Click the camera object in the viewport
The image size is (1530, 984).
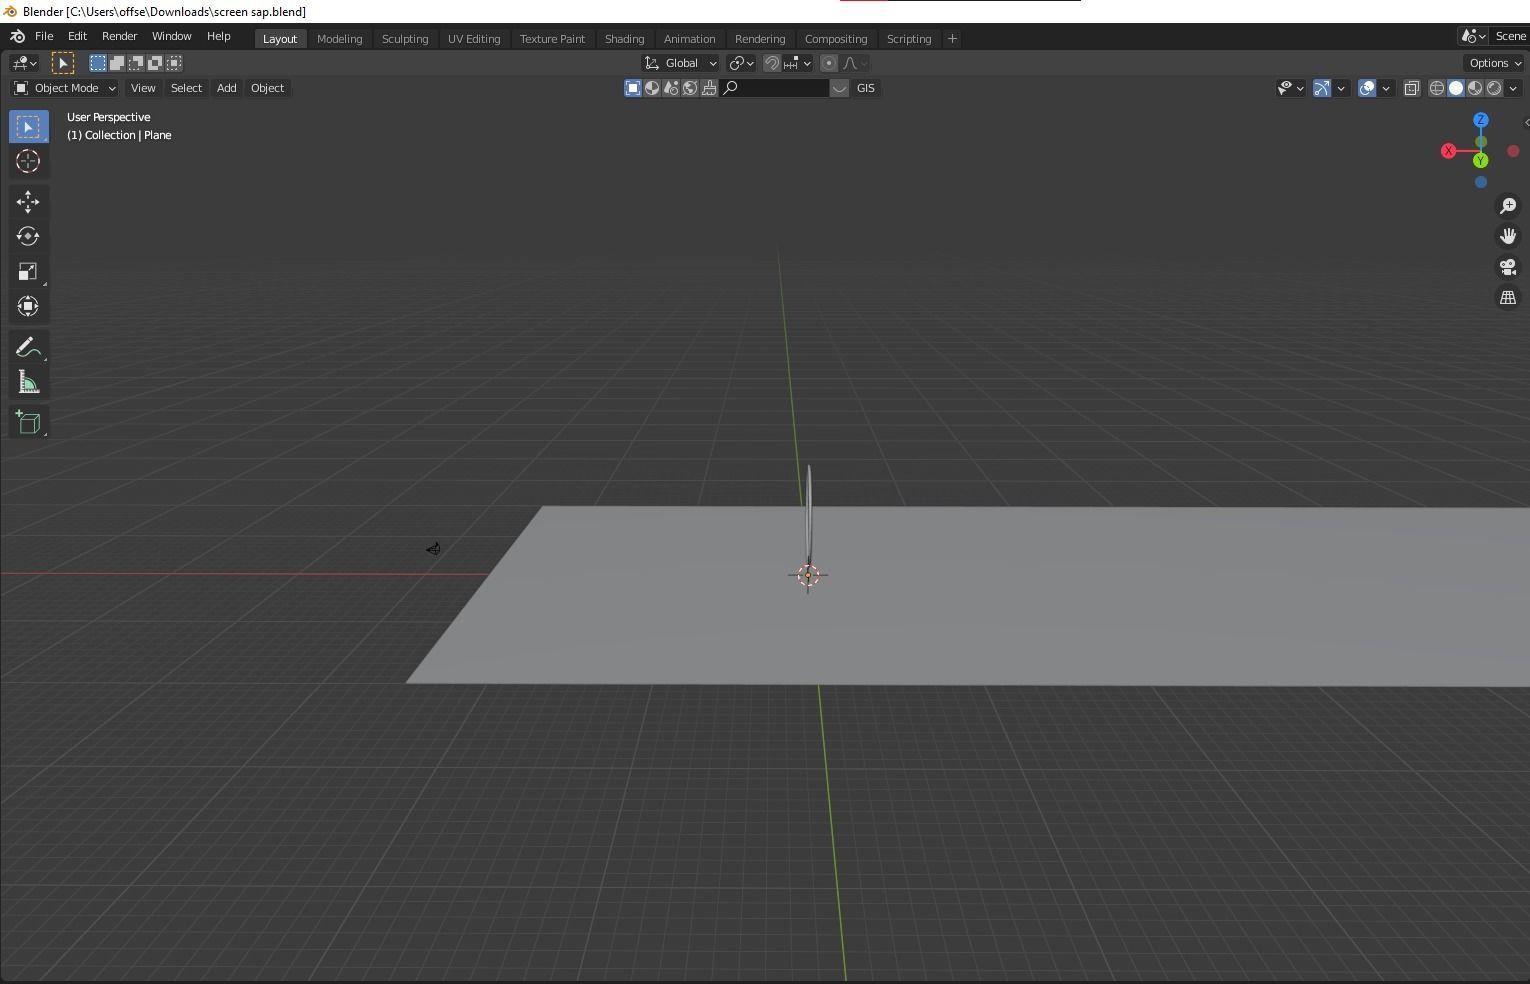click(x=433, y=549)
